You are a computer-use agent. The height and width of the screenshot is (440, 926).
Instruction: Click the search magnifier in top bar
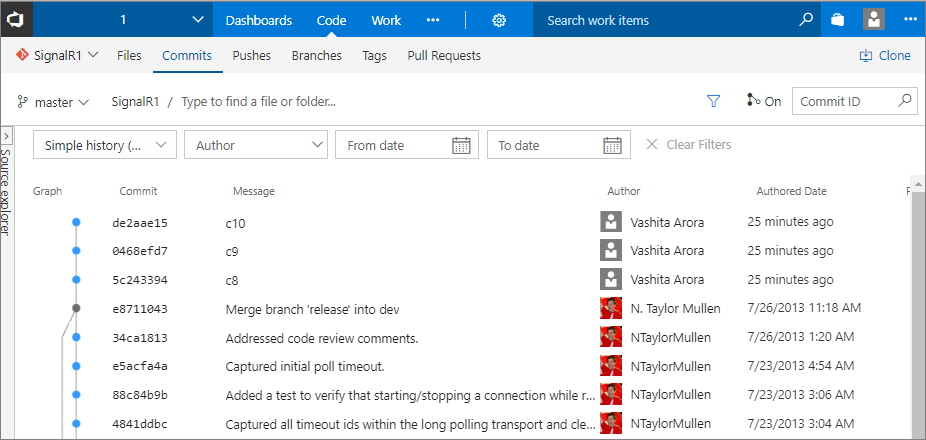click(806, 20)
